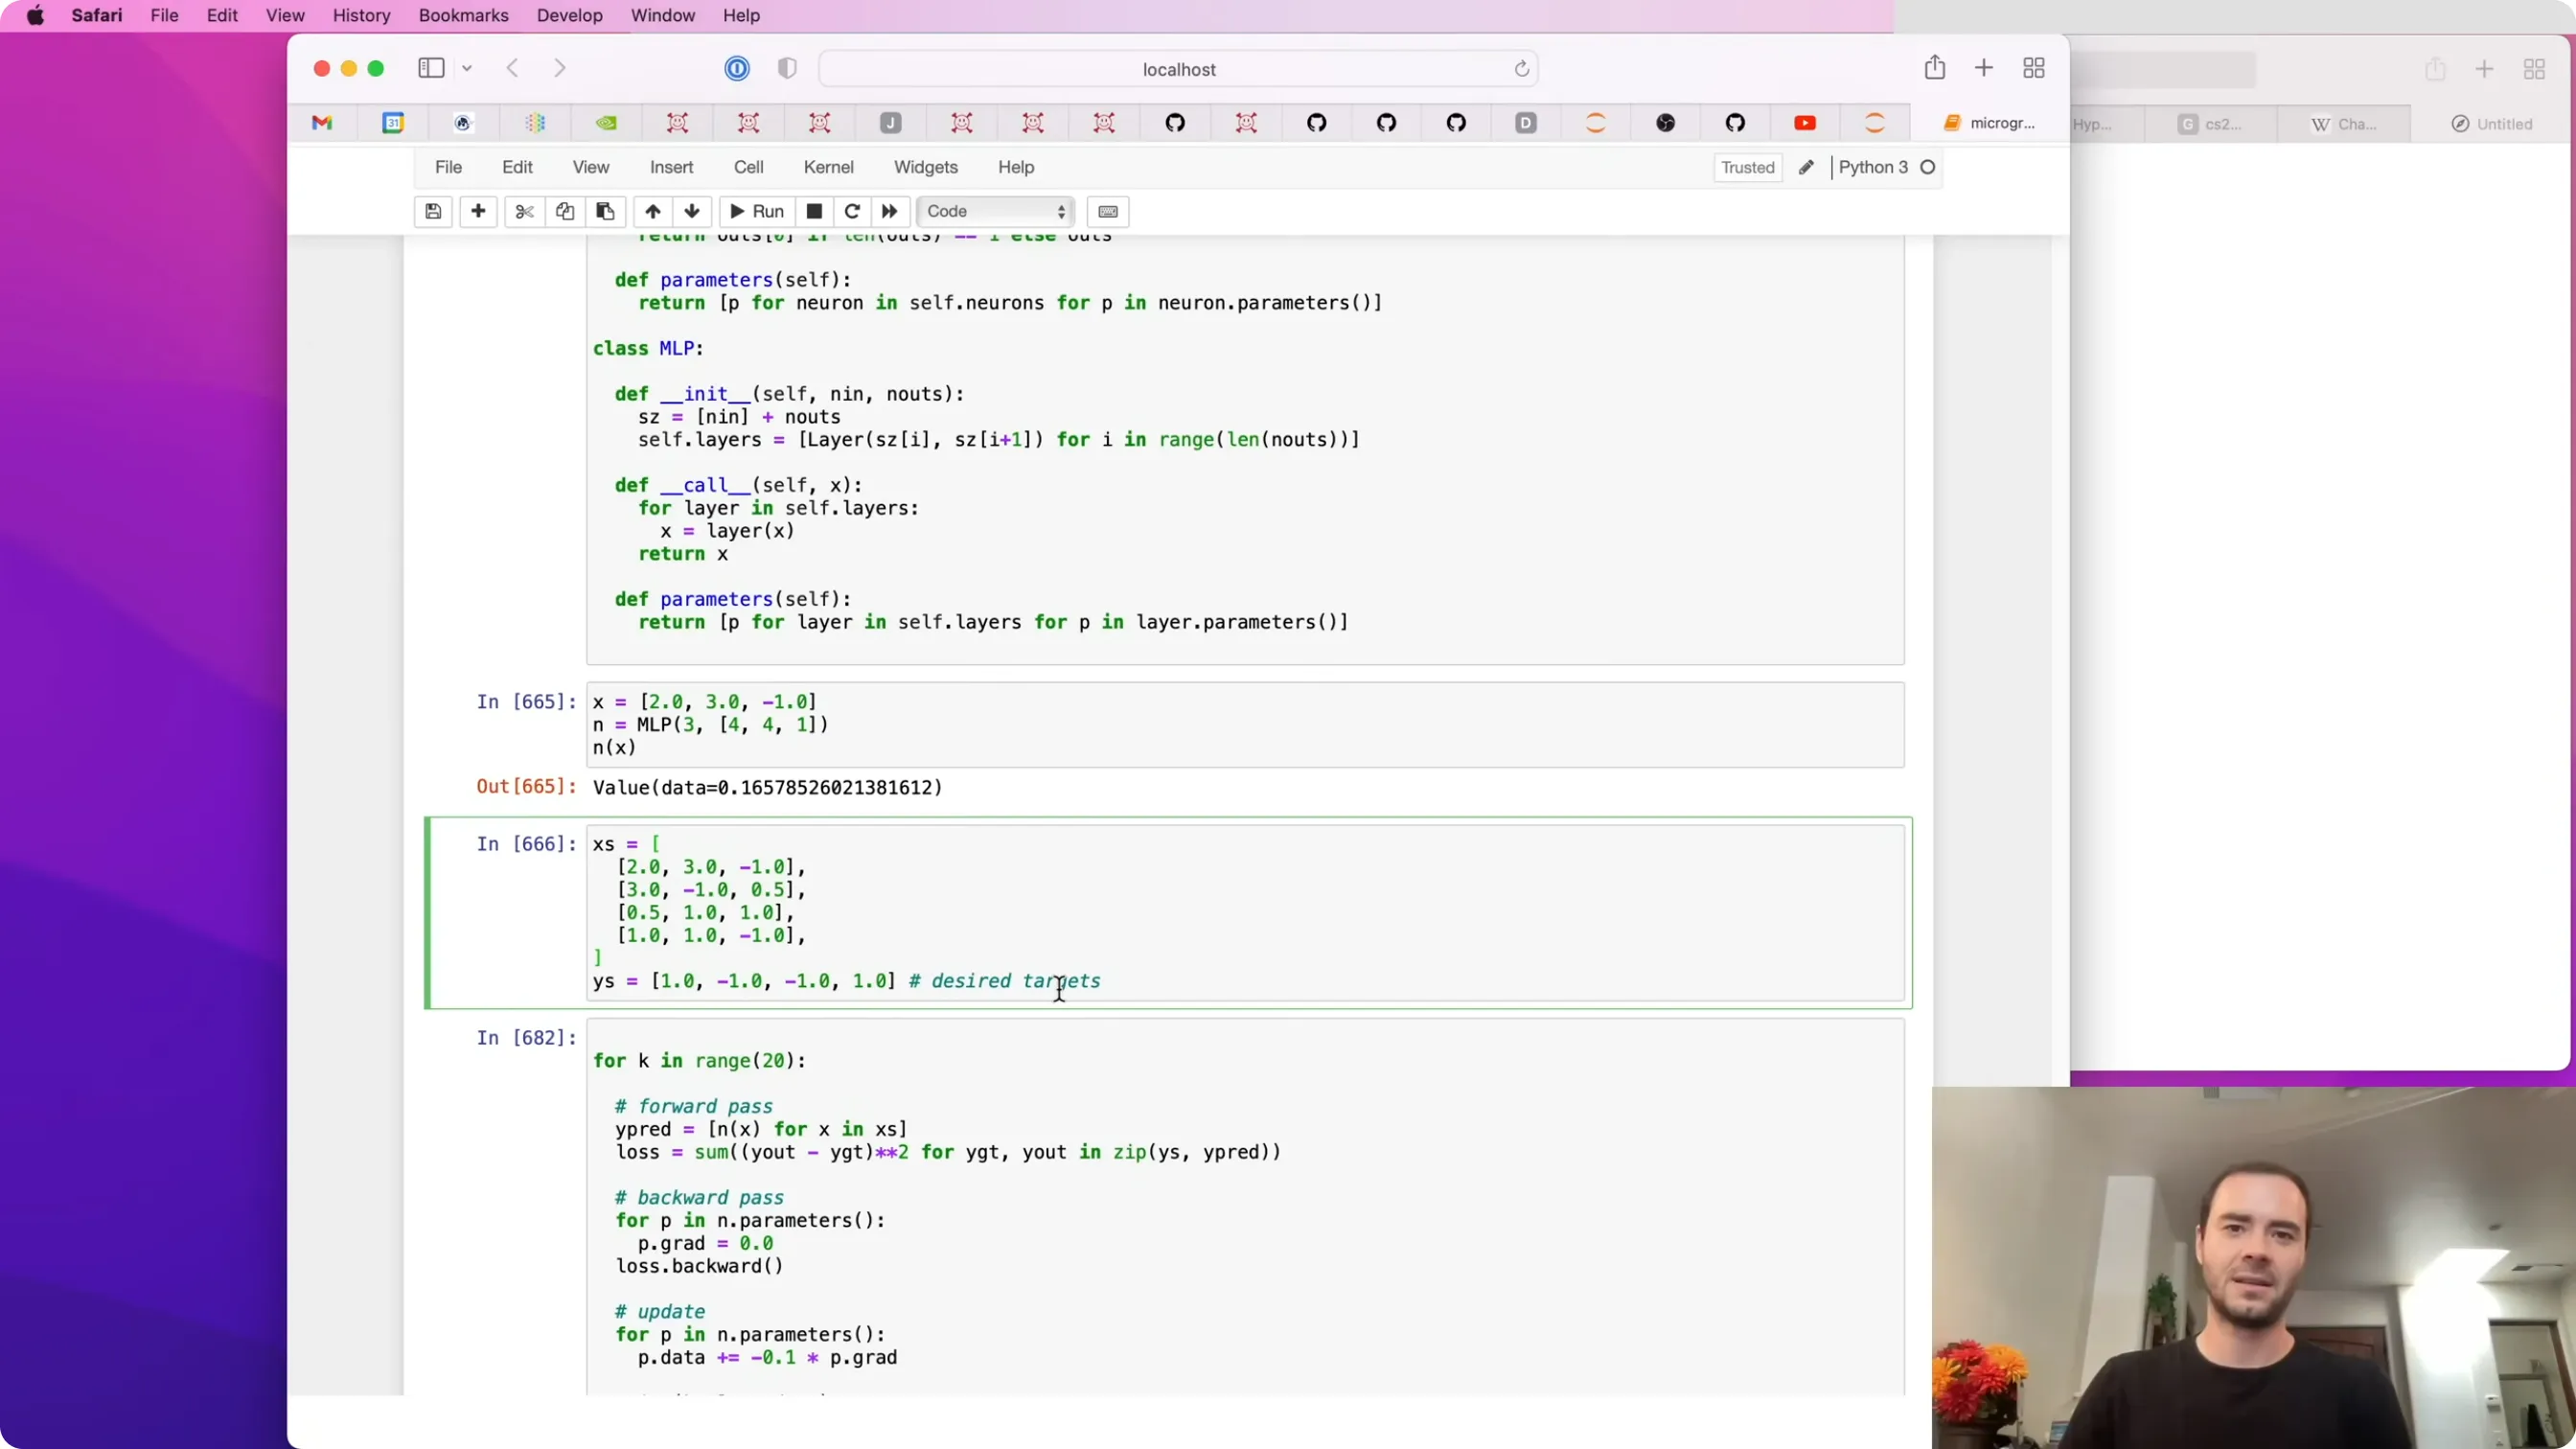Expand the cell type Code dropdown
The height and width of the screenshot is (1449, 2576).
click(x=996, y=211)
